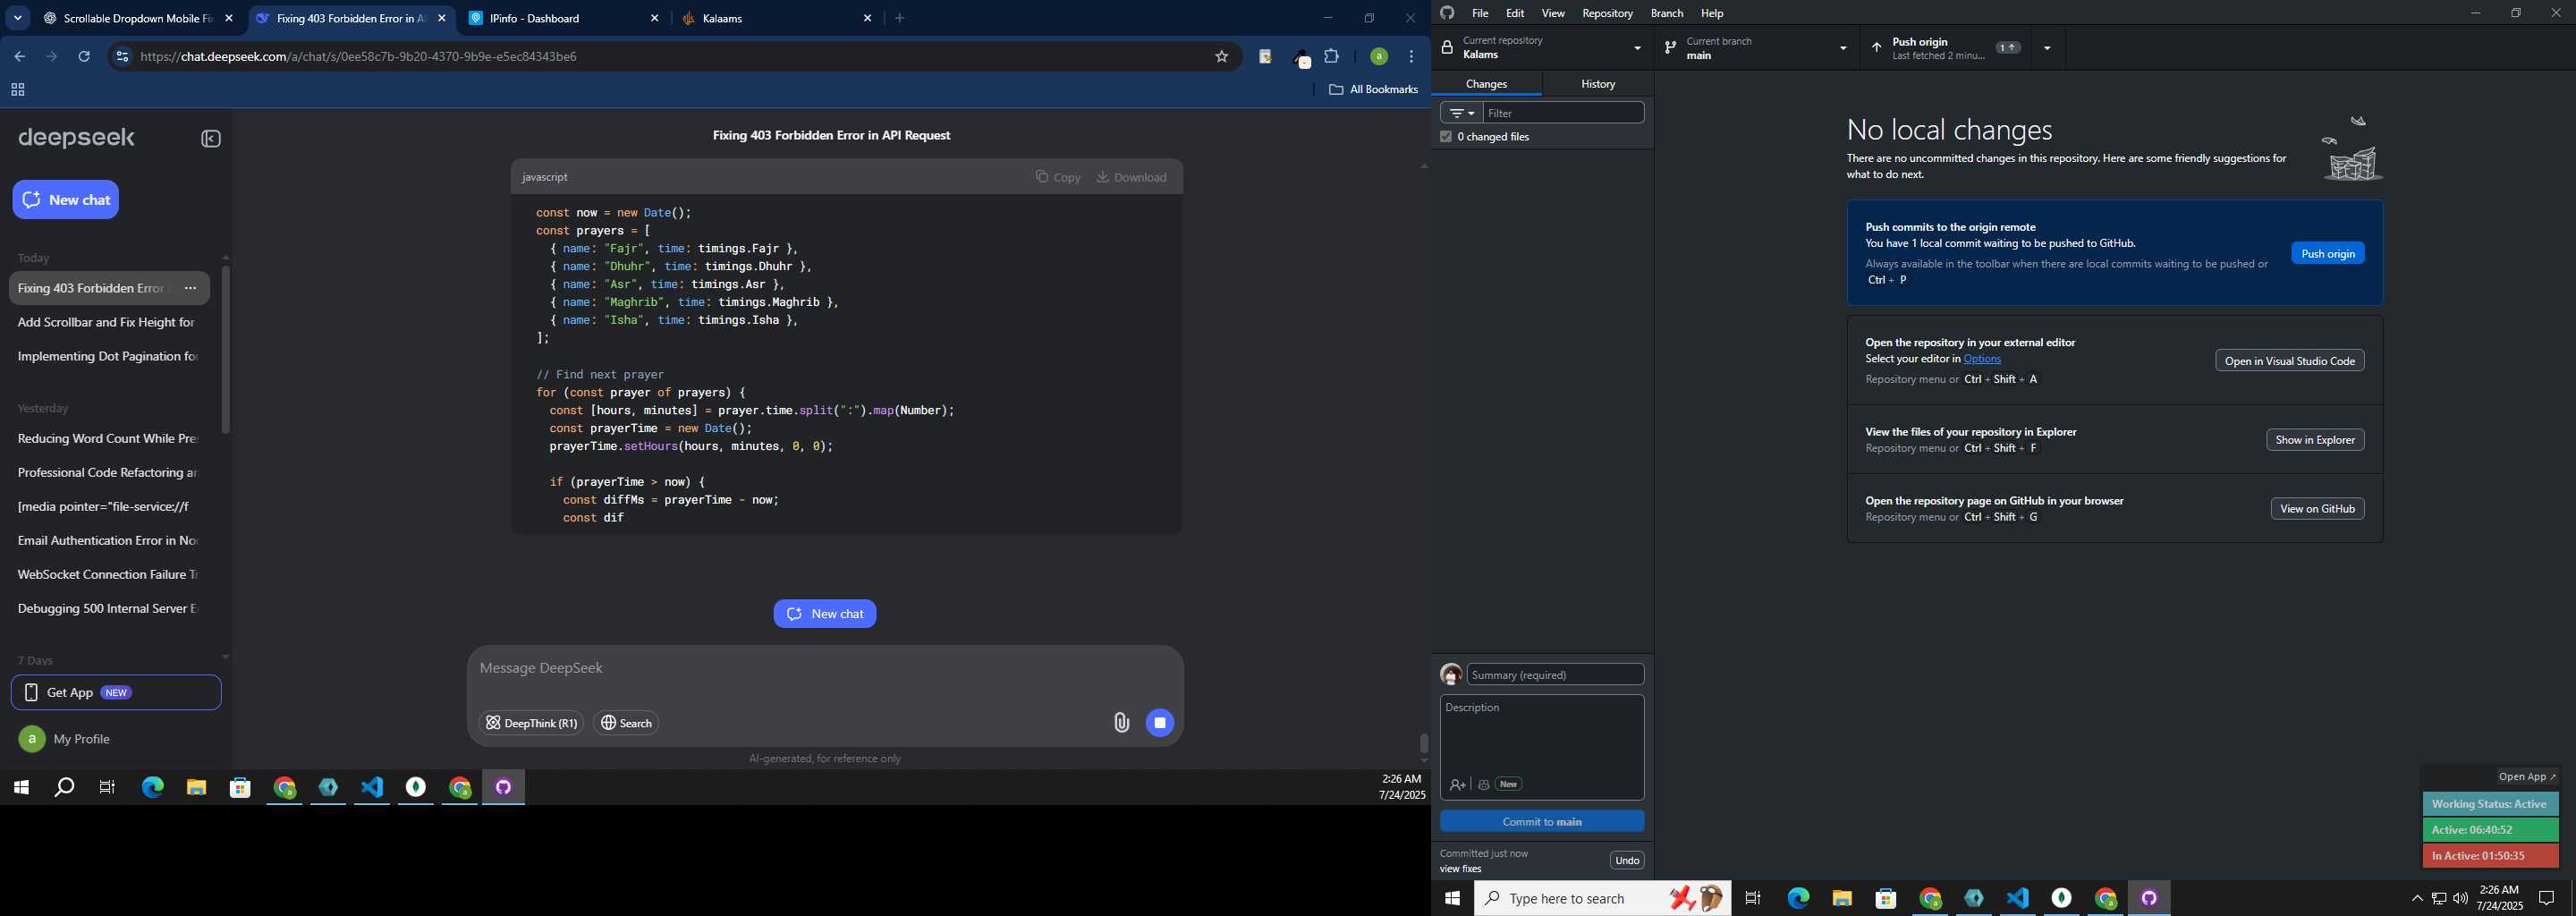Screen dimensions: 2576x916
Task: Toggle the '0 changed files' checkbox
Action: [1446, 137]
